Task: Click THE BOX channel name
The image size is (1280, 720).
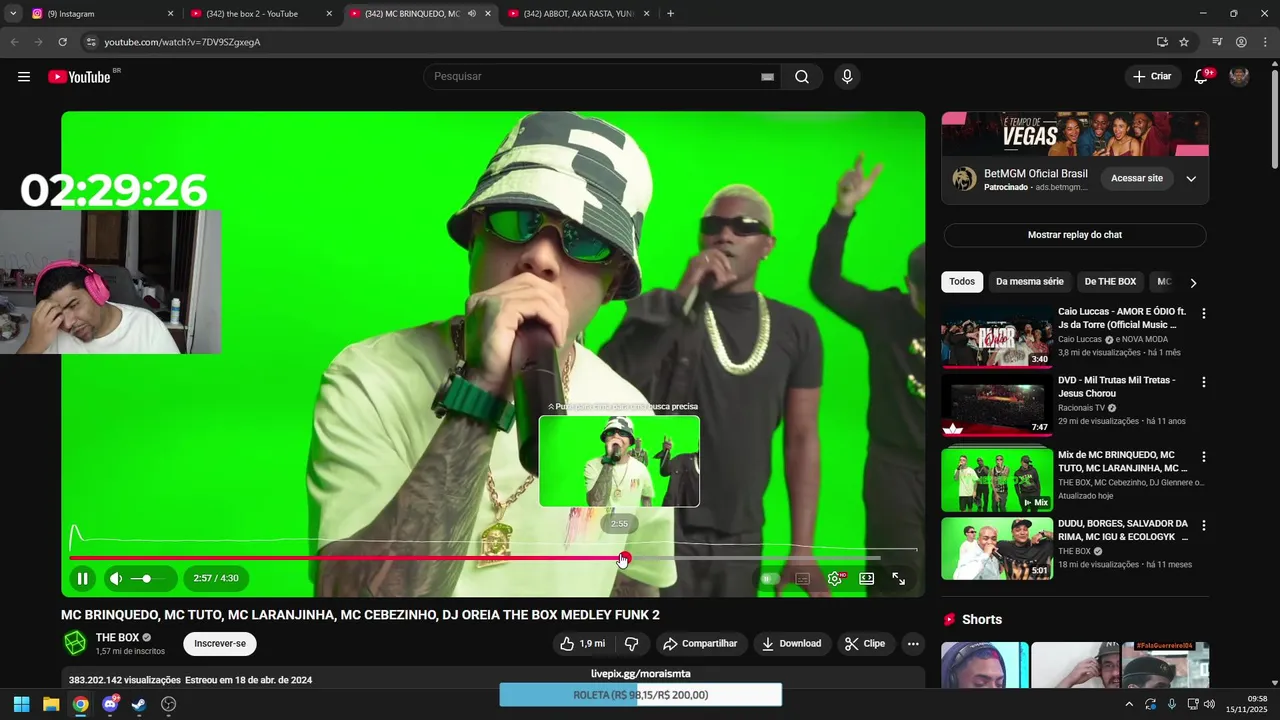Action: (117, 638)
